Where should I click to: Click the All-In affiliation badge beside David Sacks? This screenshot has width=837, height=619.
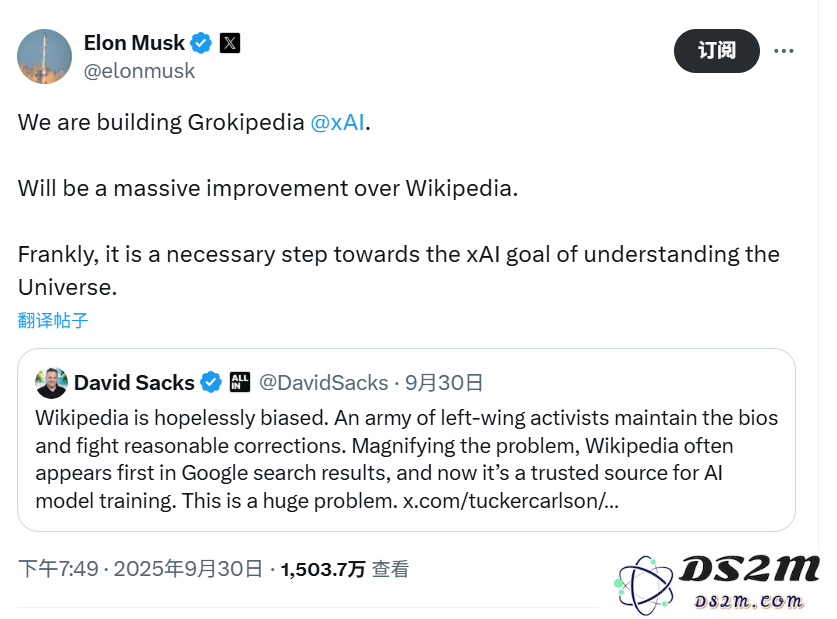tap(240, 382)
